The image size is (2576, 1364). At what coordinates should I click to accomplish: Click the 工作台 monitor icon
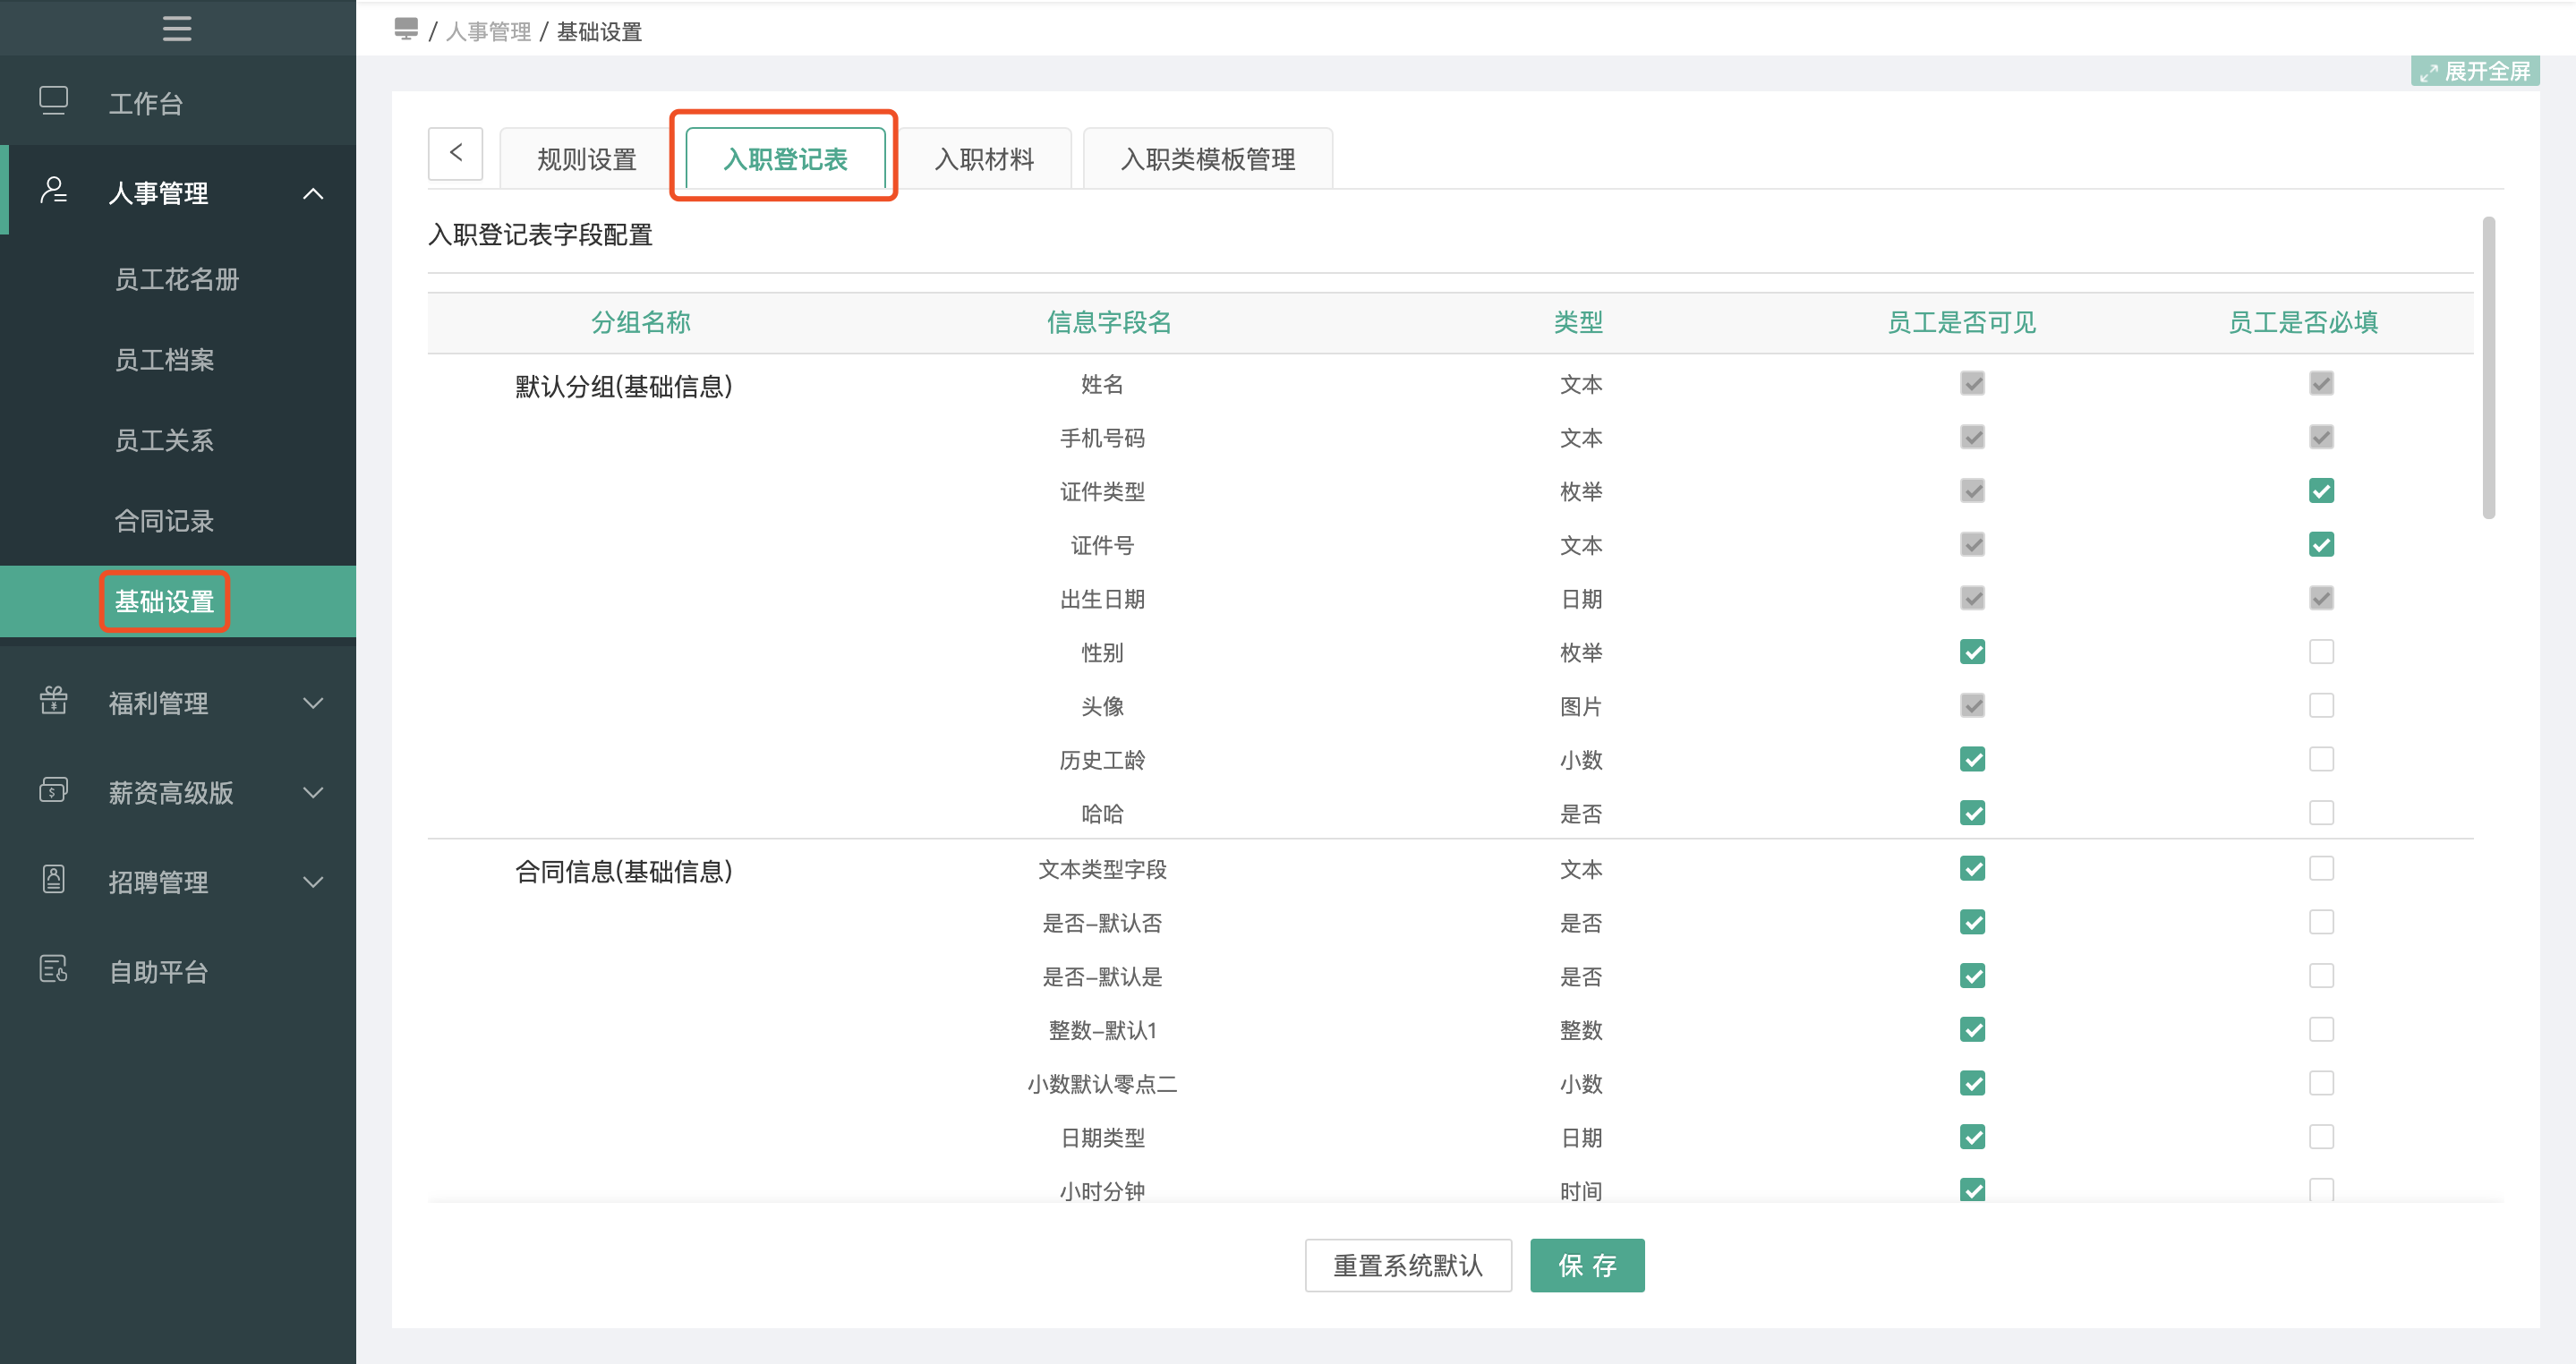tap(53, 101)
